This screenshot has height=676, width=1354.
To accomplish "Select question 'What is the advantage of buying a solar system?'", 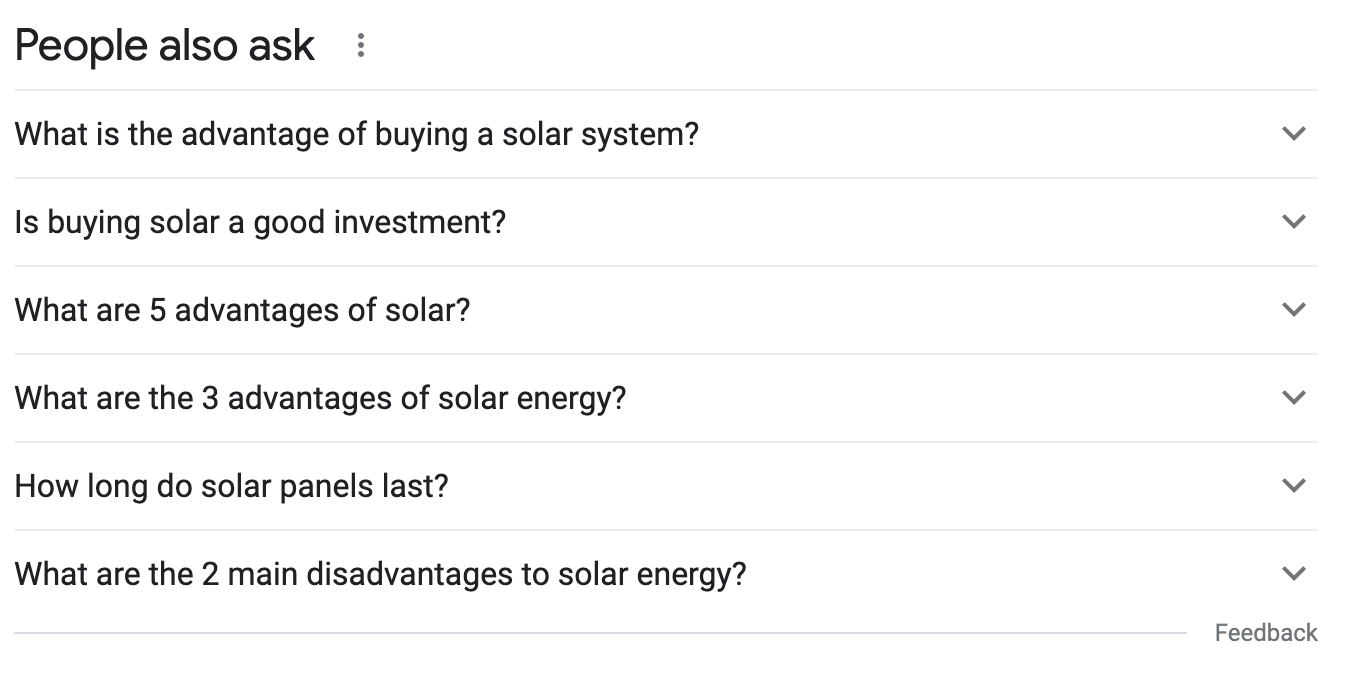I will pos(356,134).
